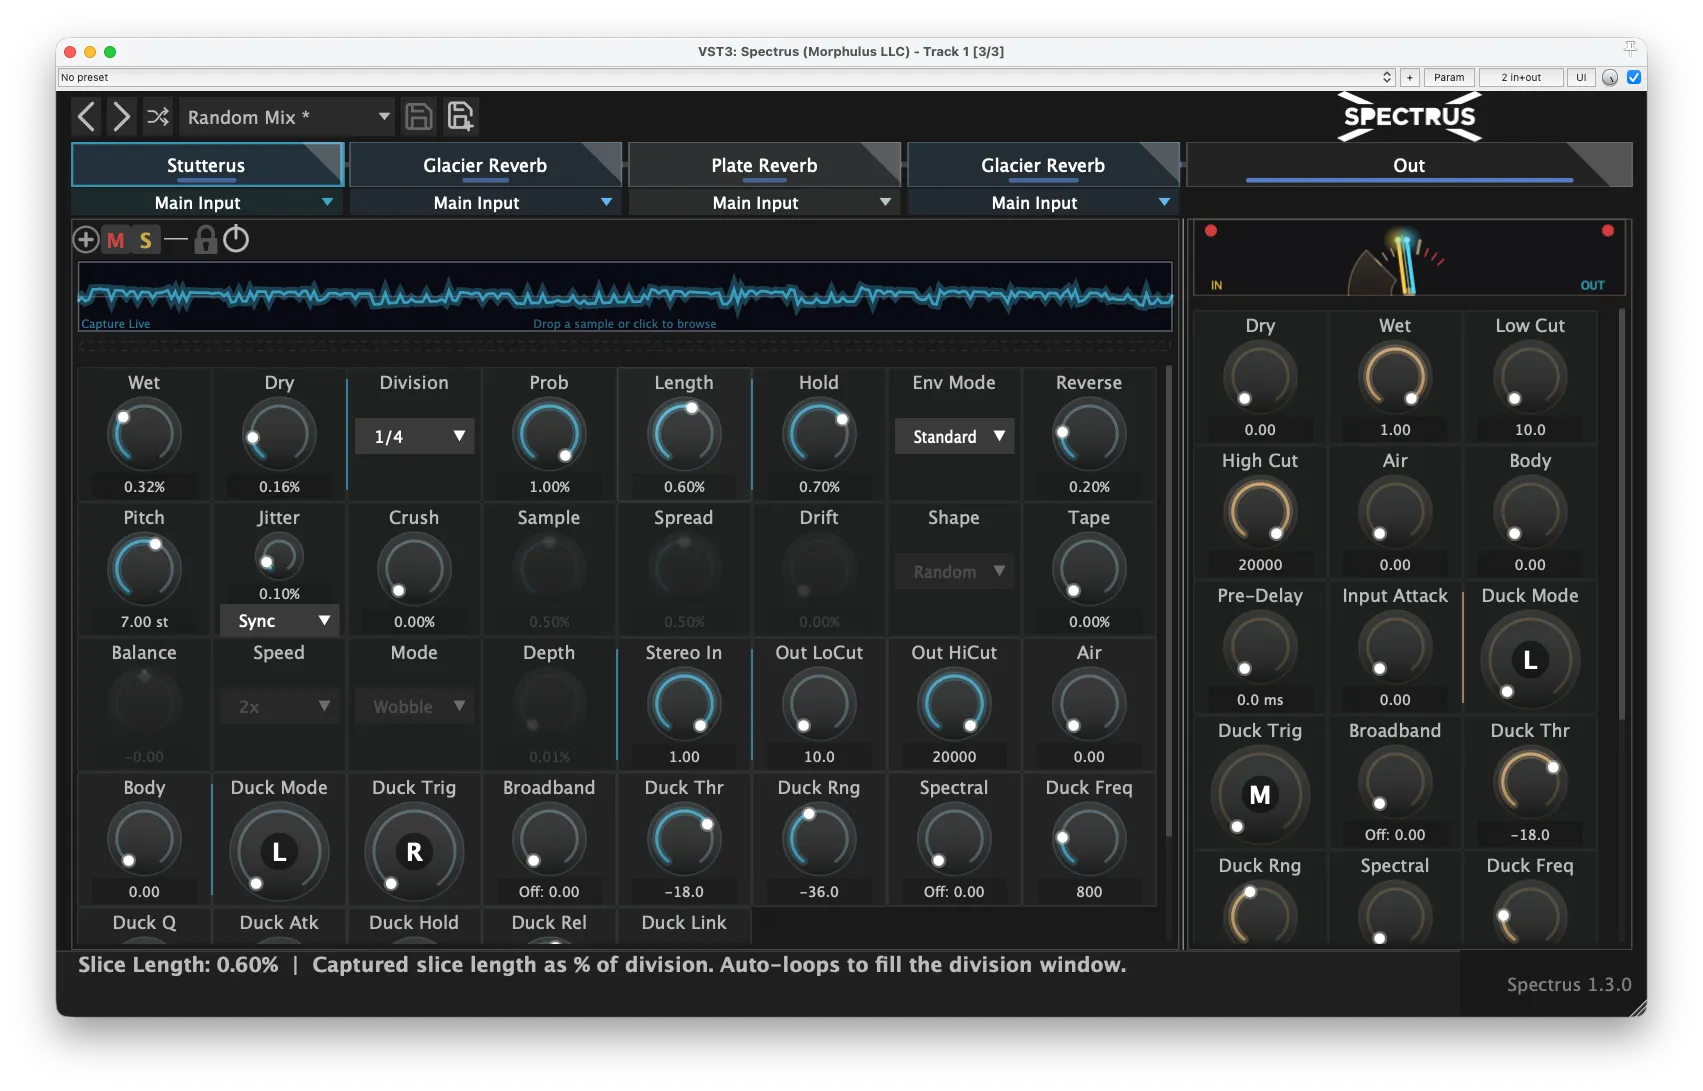The width and height of the screenshot is (1703, 1091).
Task: Select the Glacier Reverb tab beside Out
Action: [x=1043, y=165]
